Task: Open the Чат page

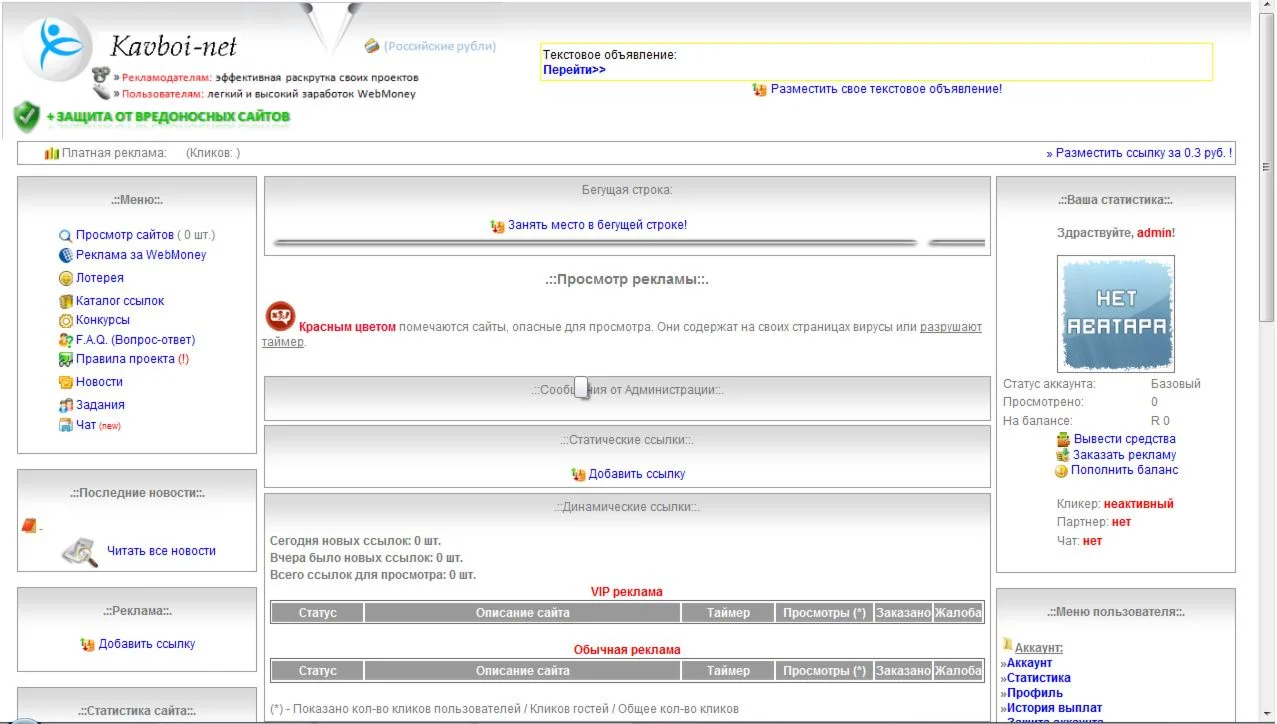Action: pyautogui.click(x=86, y=425)
